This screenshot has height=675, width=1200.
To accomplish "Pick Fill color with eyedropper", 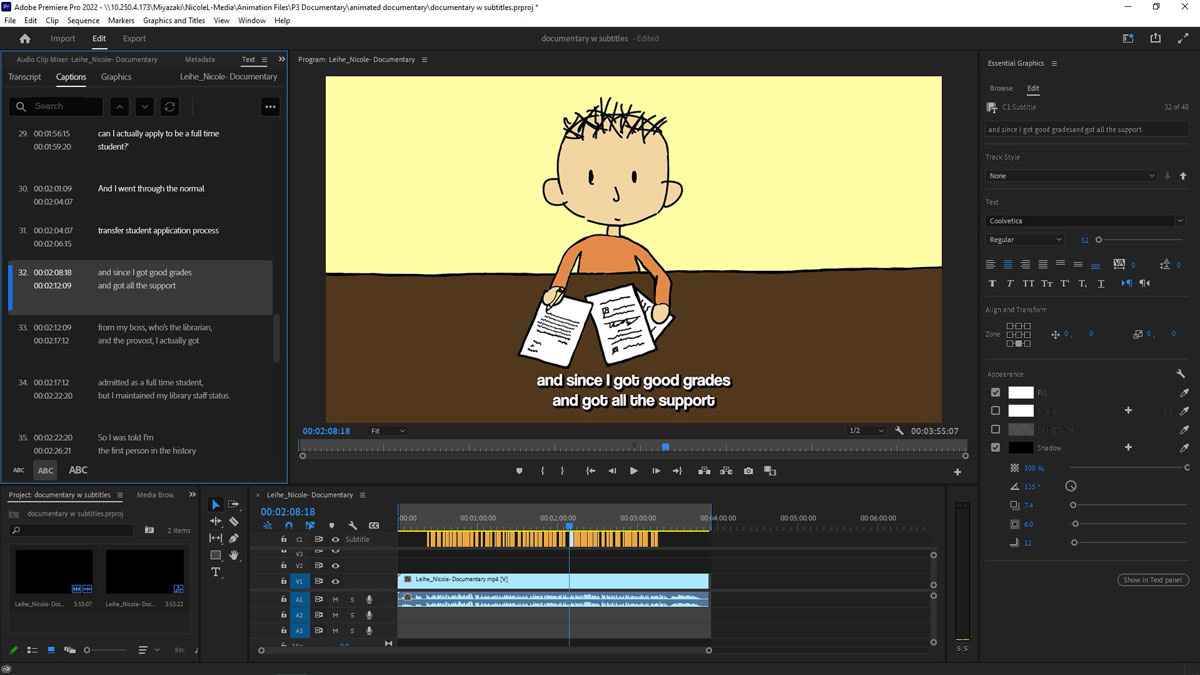I will point(1185,393).
